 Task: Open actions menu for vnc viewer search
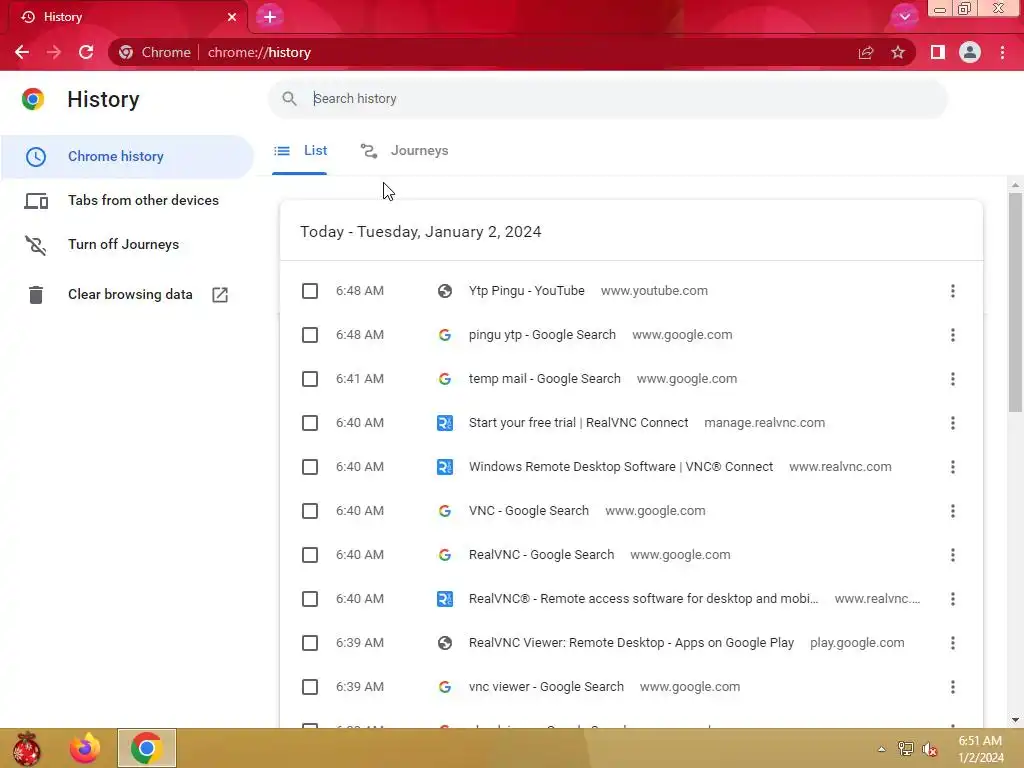(x=953, y=687)
